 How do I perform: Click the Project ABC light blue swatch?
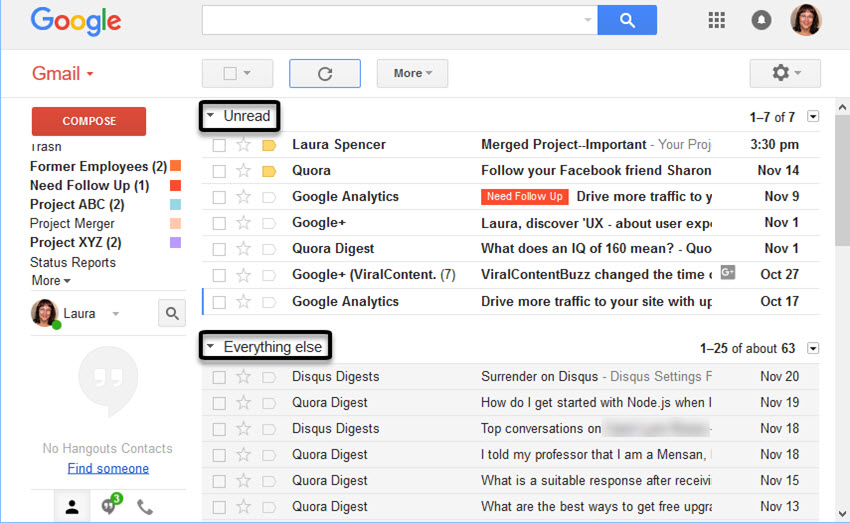pos(175,204)
